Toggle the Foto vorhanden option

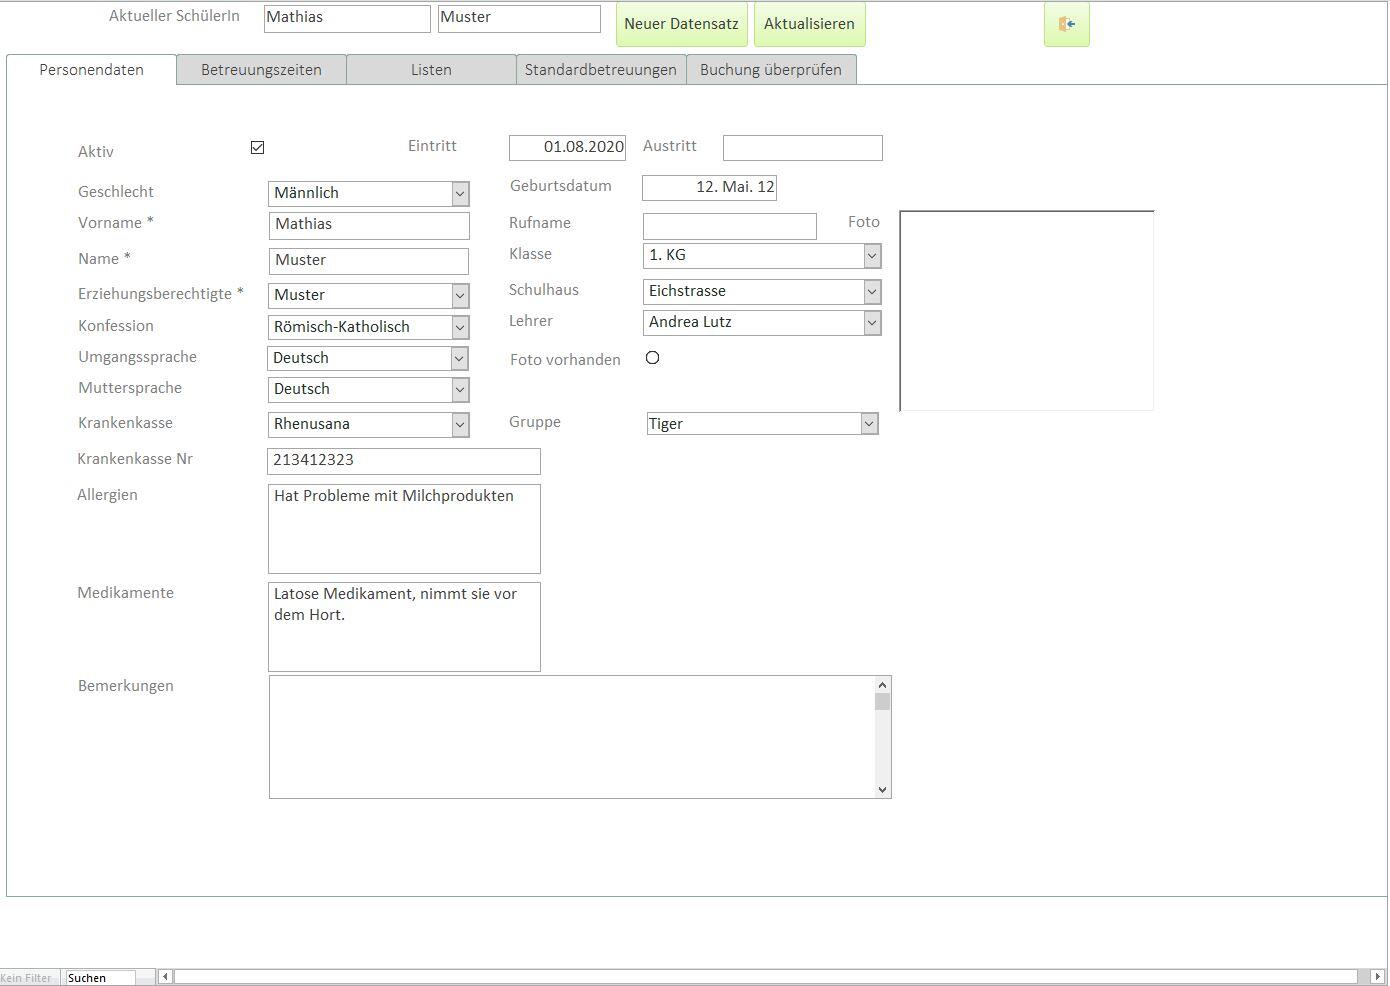pos(652,358)
